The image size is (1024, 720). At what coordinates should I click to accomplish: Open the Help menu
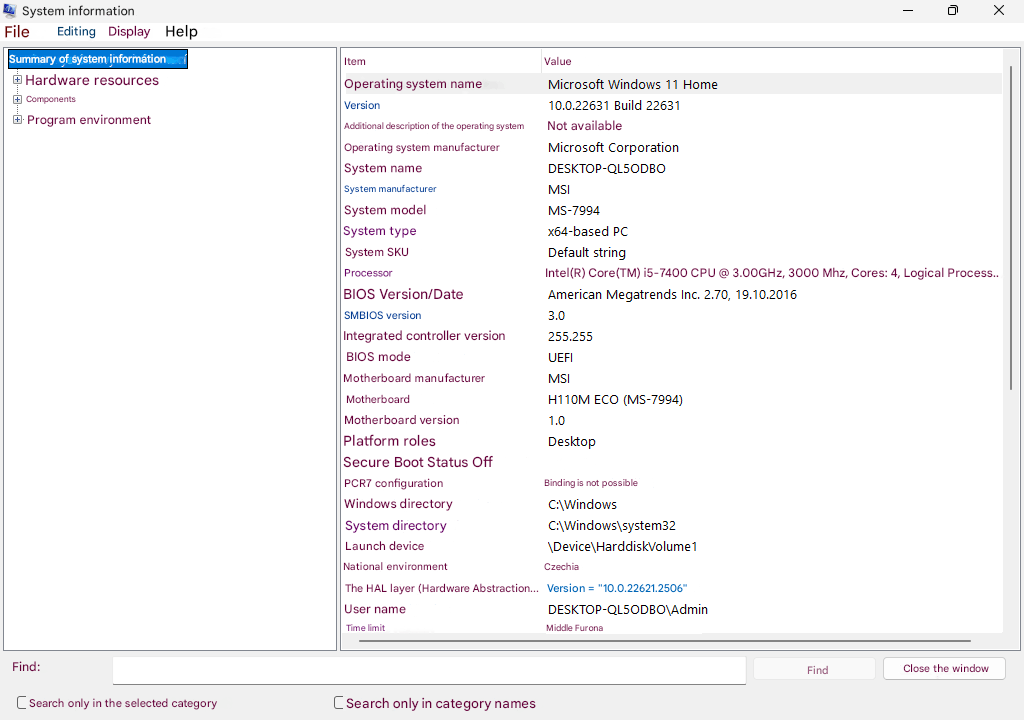tap(181, 31)
